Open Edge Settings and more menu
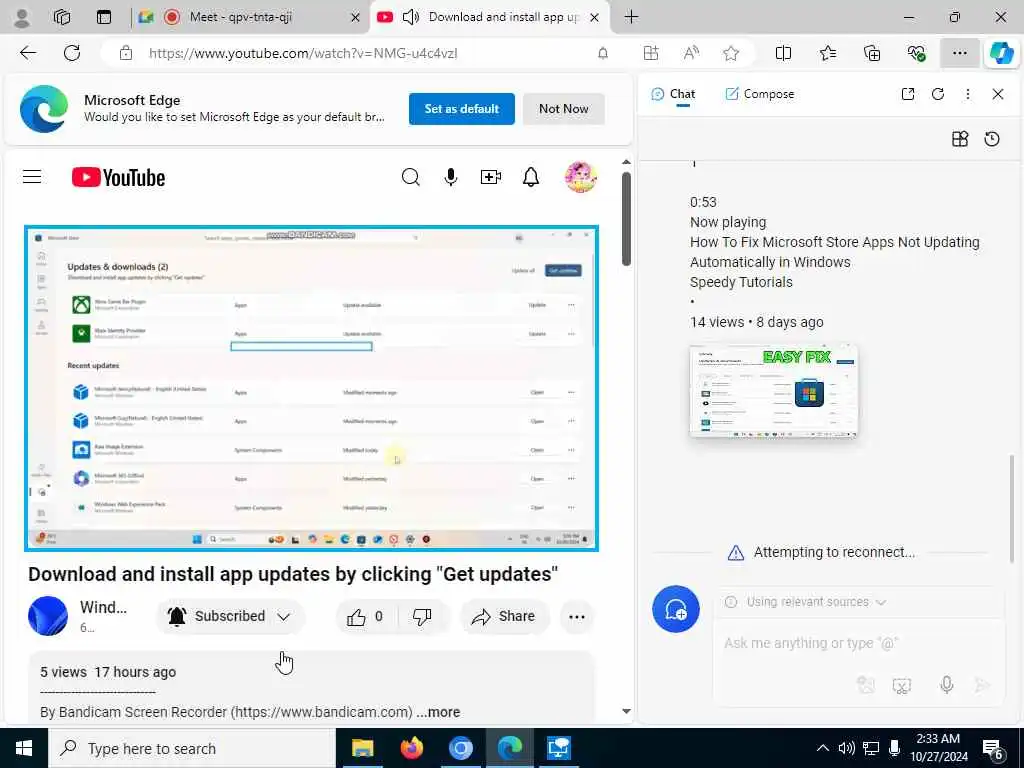The image size is (1024, 768). click(x=959, y=53)
